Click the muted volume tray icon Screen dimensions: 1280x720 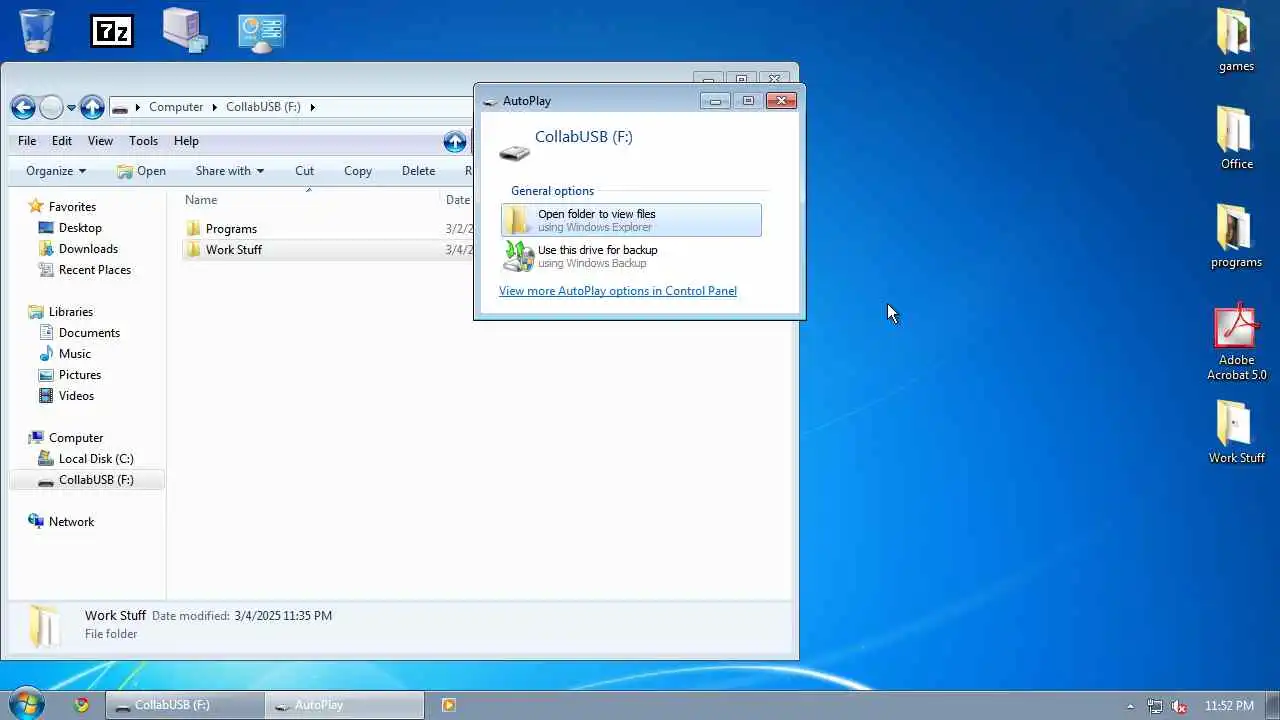[1180, 706]
